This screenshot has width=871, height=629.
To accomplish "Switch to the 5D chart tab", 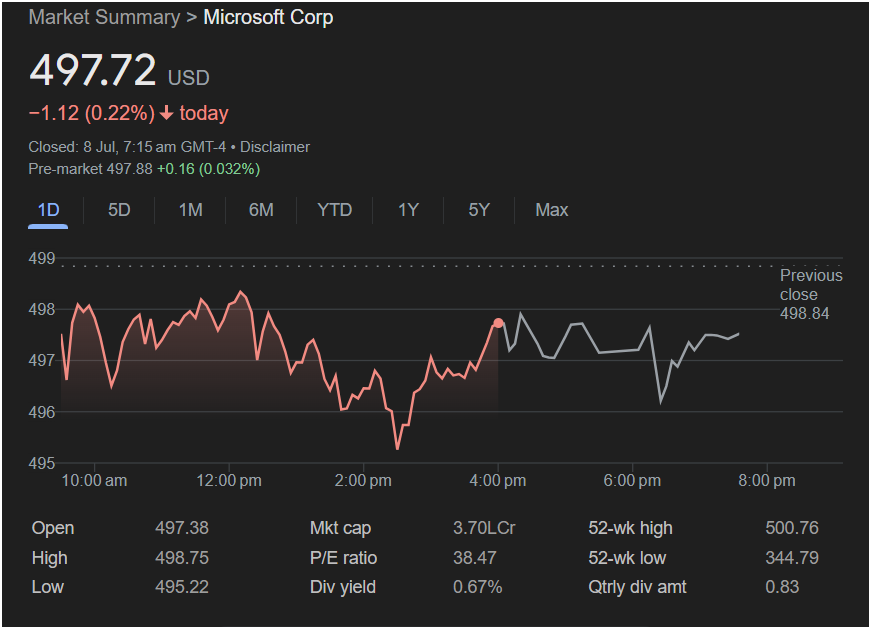I will coord(119,210).
